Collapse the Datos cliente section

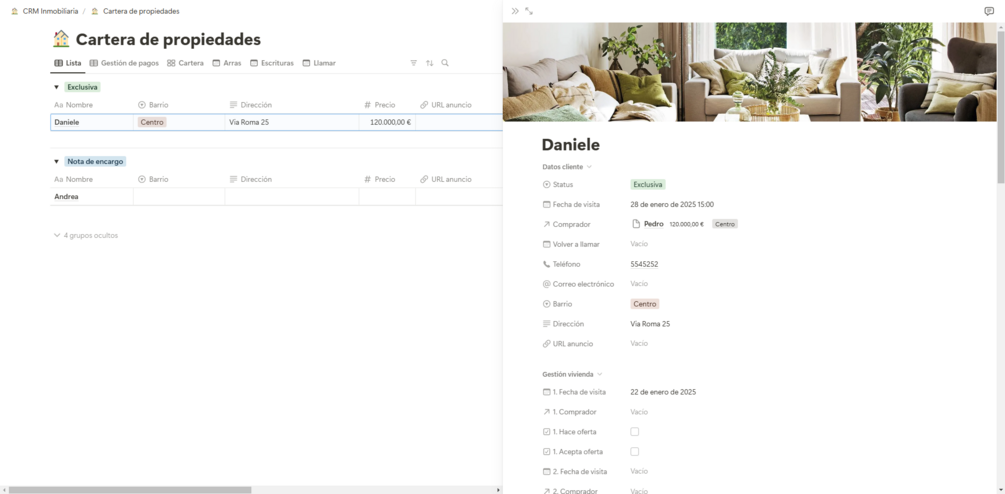click(x=567, y=167)
